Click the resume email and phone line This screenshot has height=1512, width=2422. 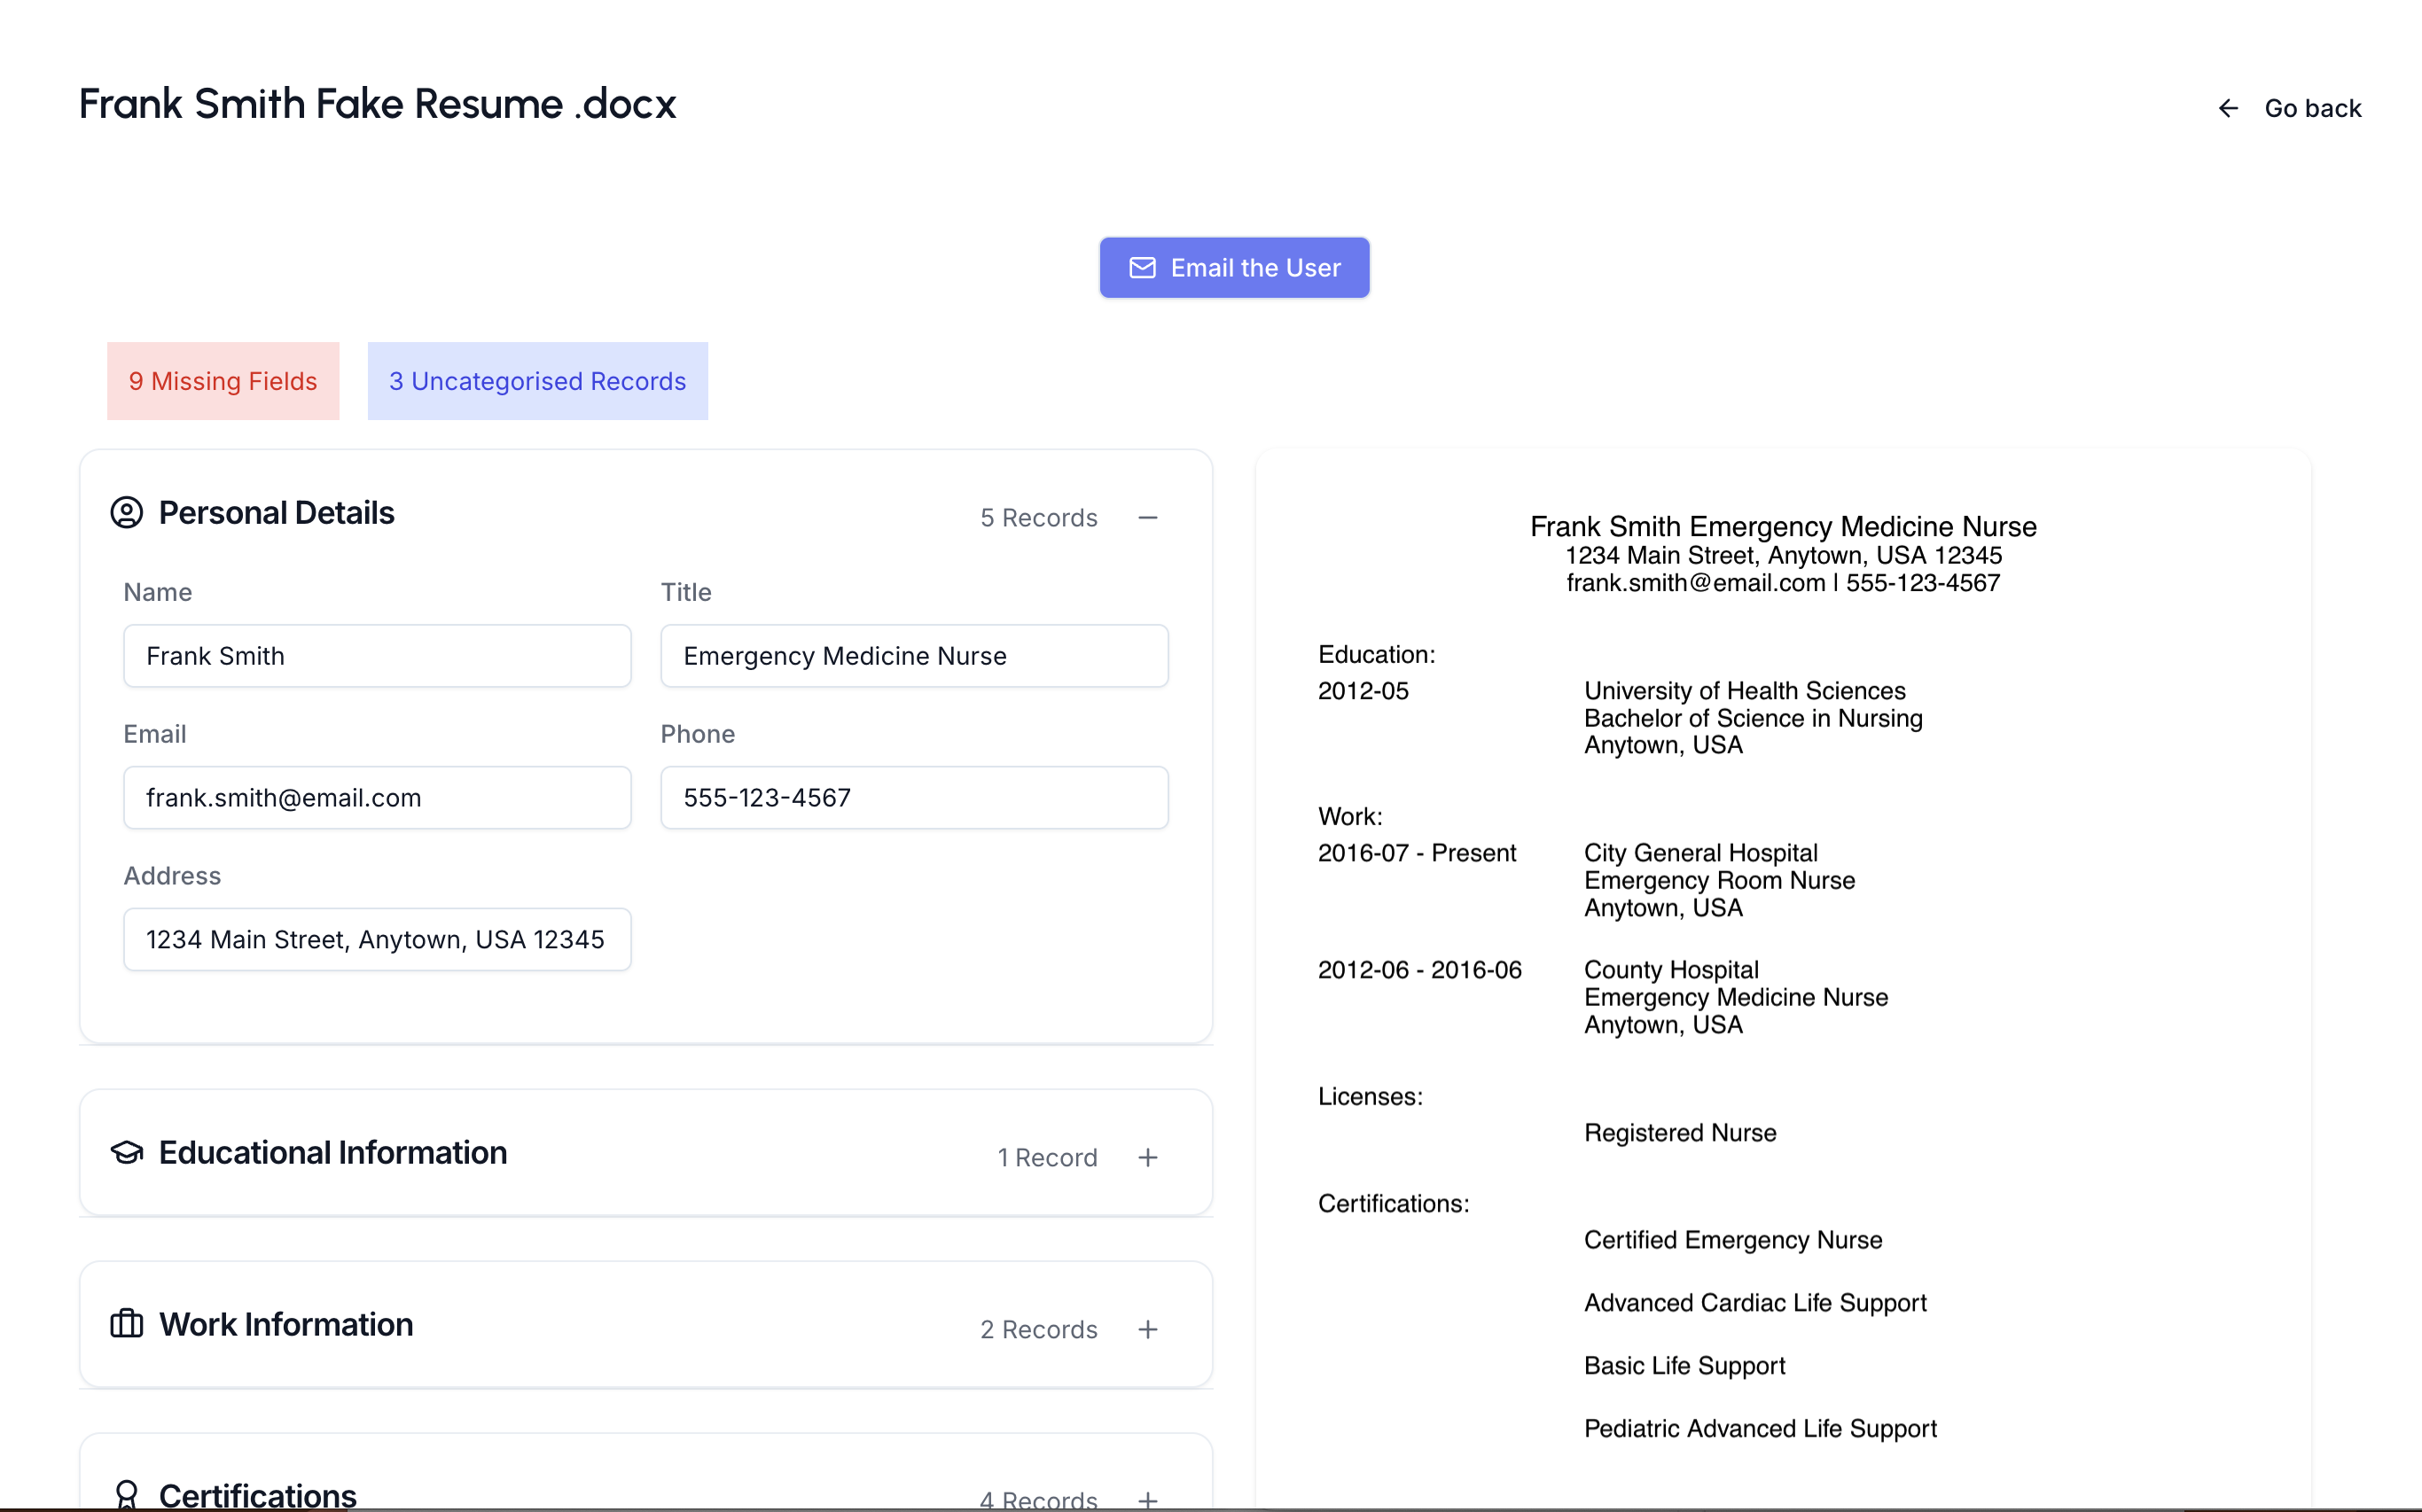pos(1783,583)
